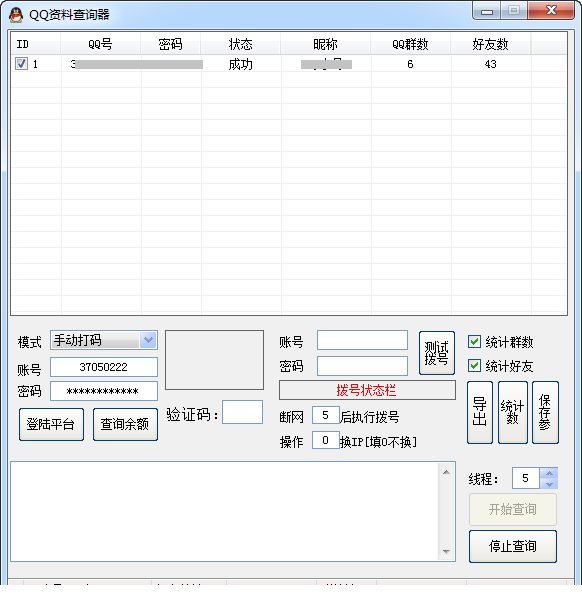Viewport: 582px width, 608px height.
Task: Click the 导出 export button
Action: click(x=480, y=412)
